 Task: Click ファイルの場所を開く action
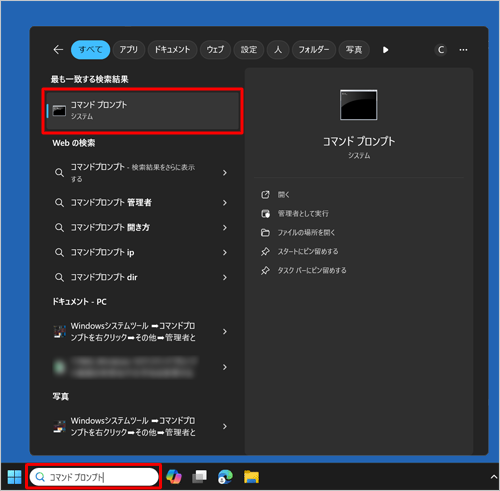click(x=306, y=233)
